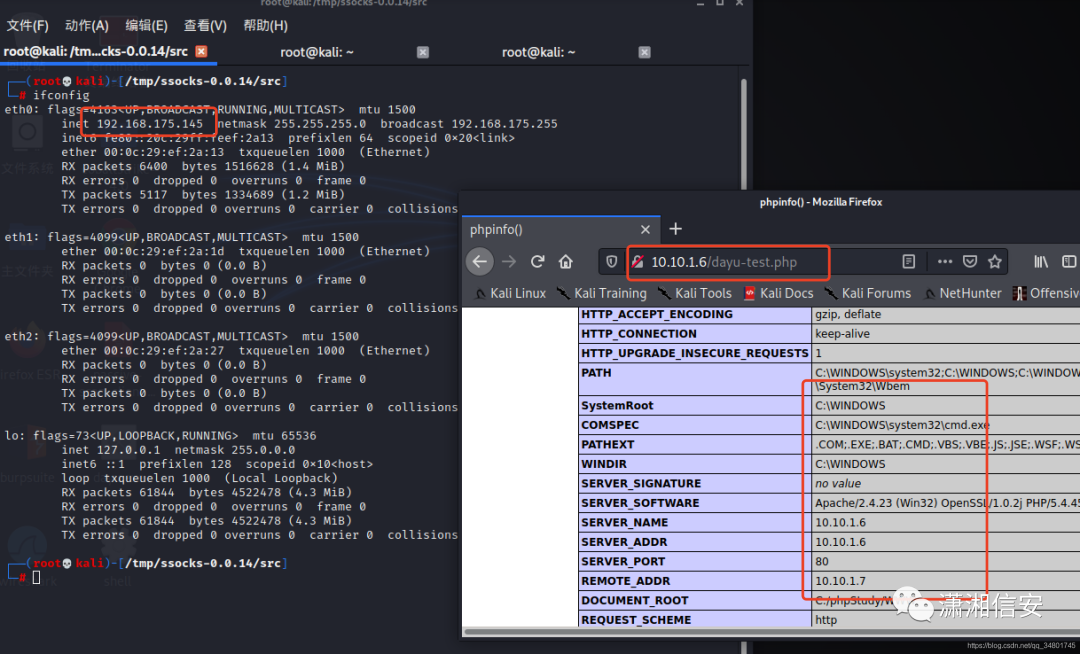1080x654 pixels.
Task: Save page to Pocket
Action: (x=970, y=262)
